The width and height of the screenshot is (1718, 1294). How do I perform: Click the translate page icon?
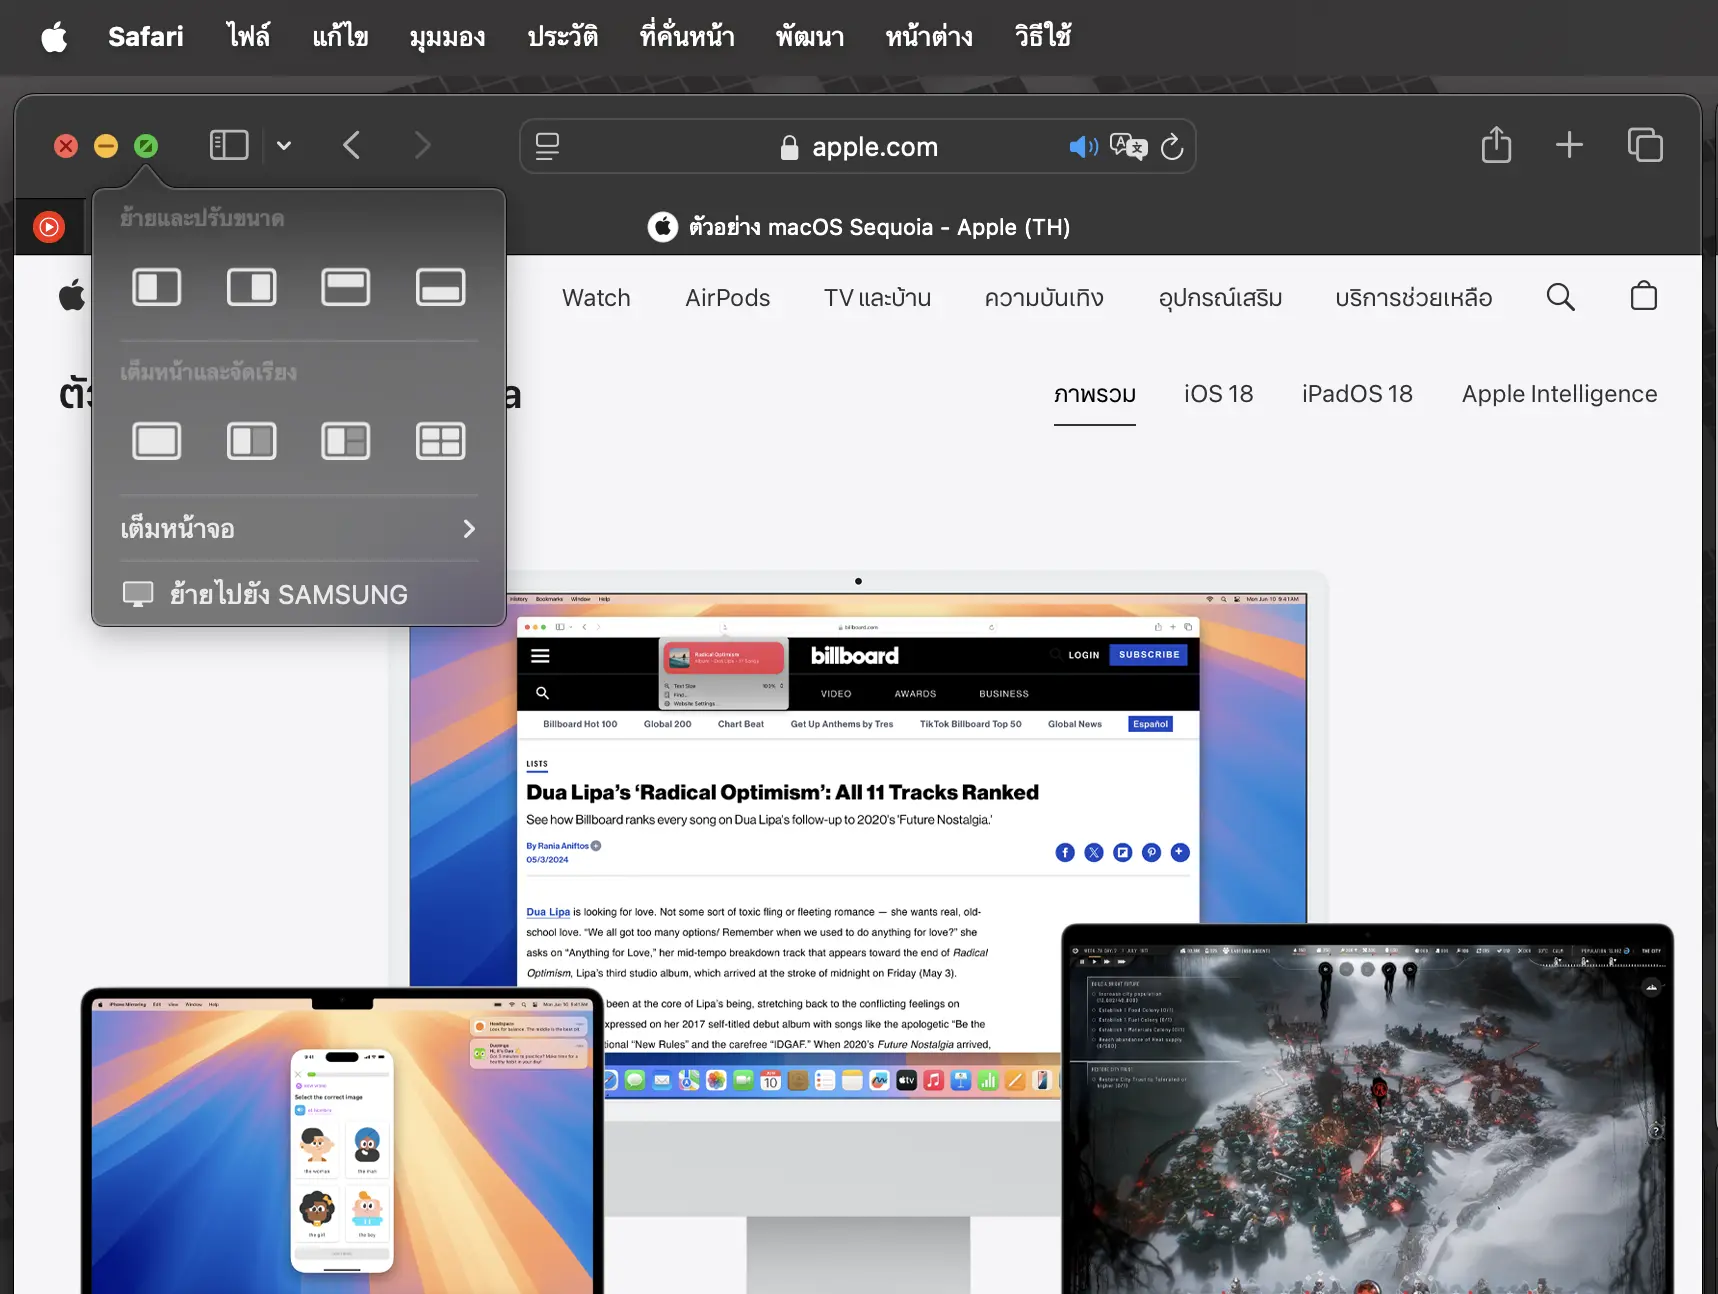[1128, 147]
